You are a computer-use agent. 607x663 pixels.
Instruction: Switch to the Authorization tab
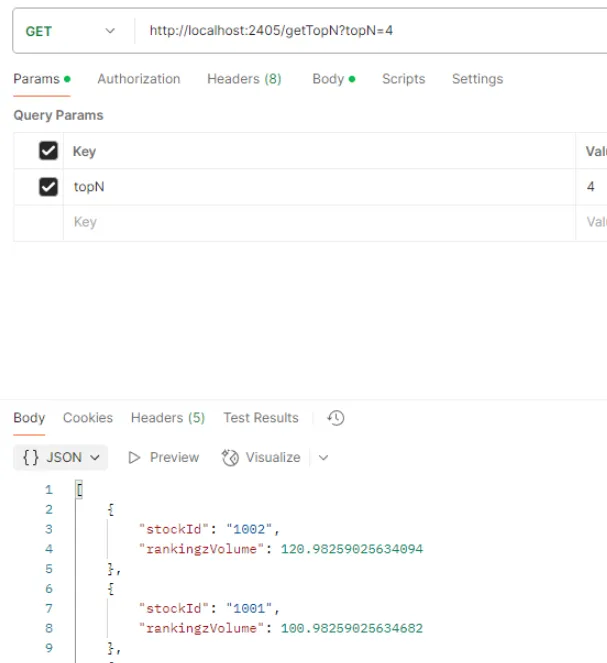click(139, 79)
